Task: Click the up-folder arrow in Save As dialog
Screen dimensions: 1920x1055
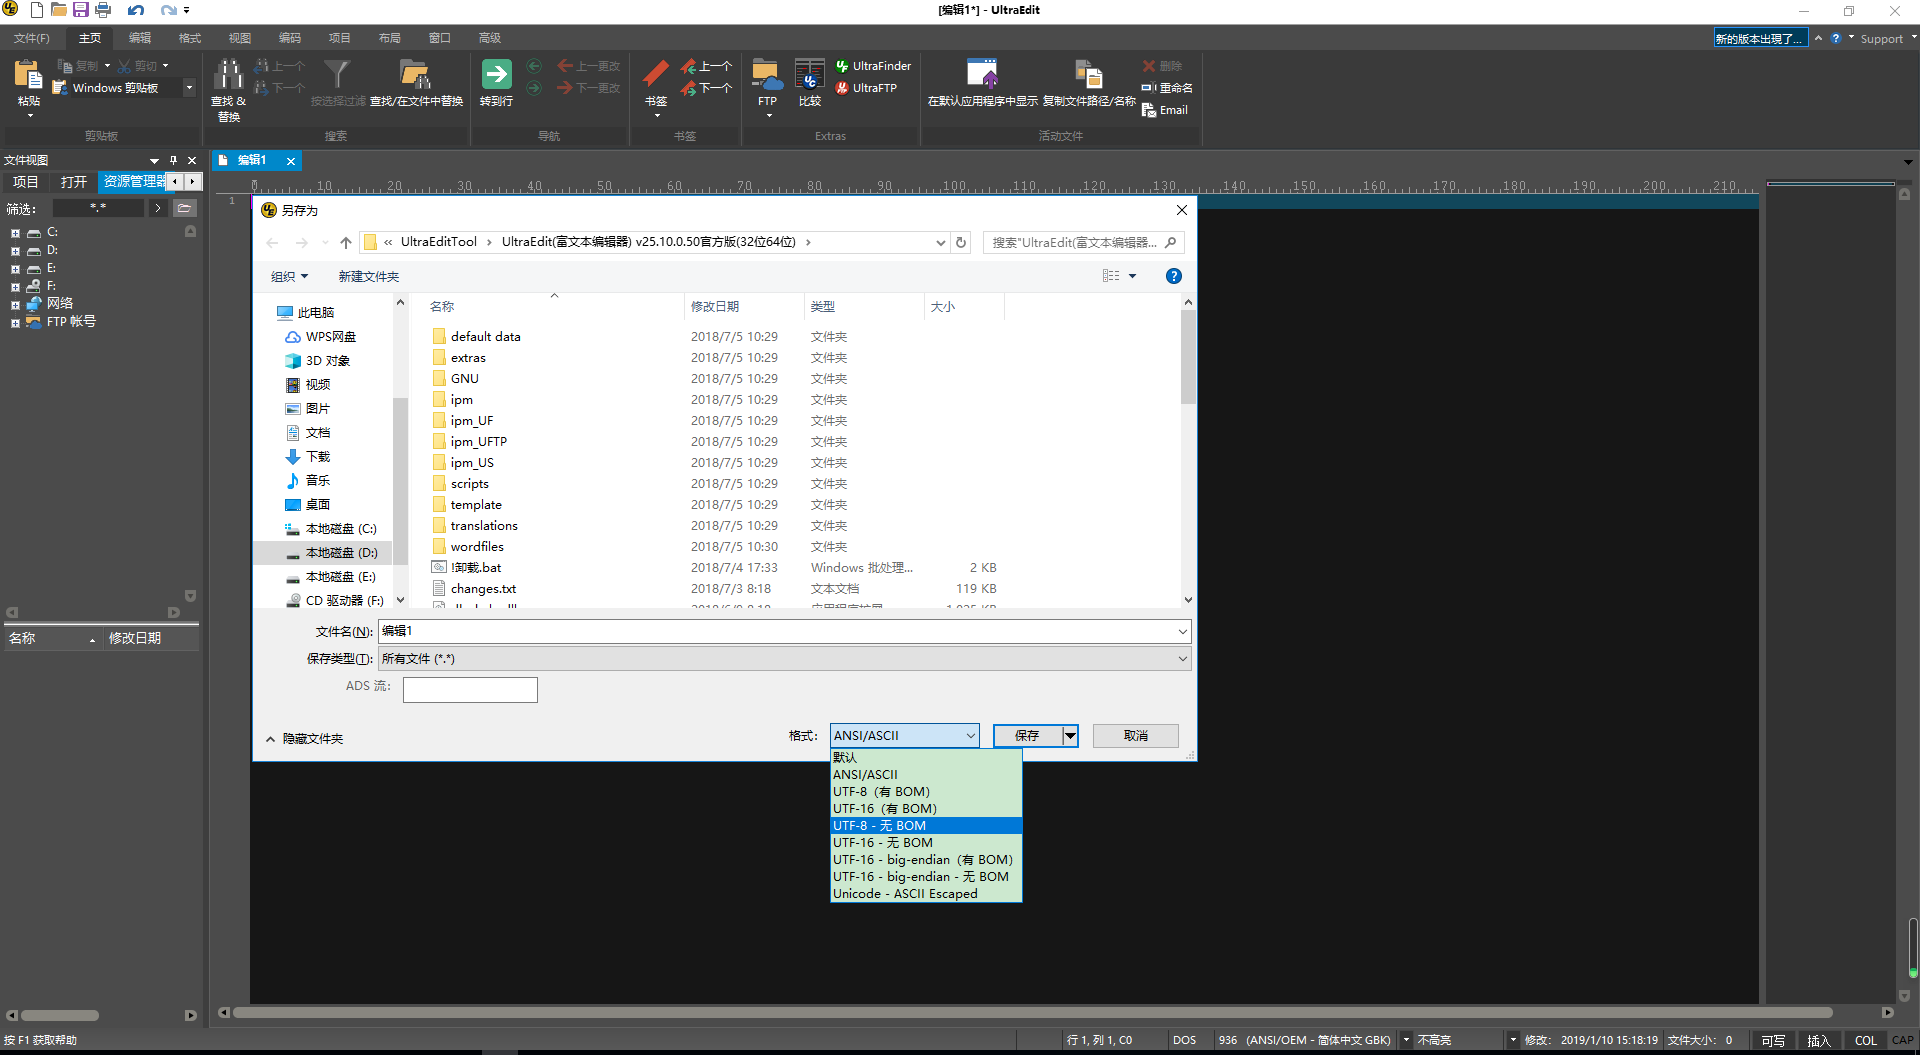Action: pyautogui.click(x=346, y=242)
